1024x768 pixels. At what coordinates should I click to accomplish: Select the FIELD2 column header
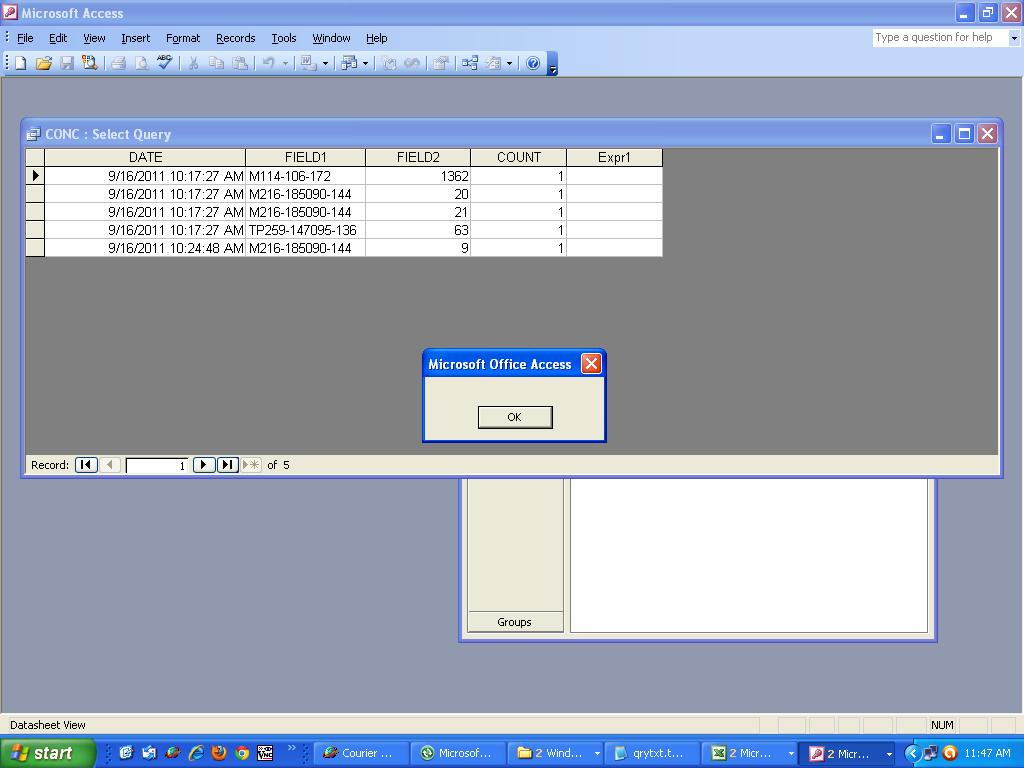click(x=418, y=157)
